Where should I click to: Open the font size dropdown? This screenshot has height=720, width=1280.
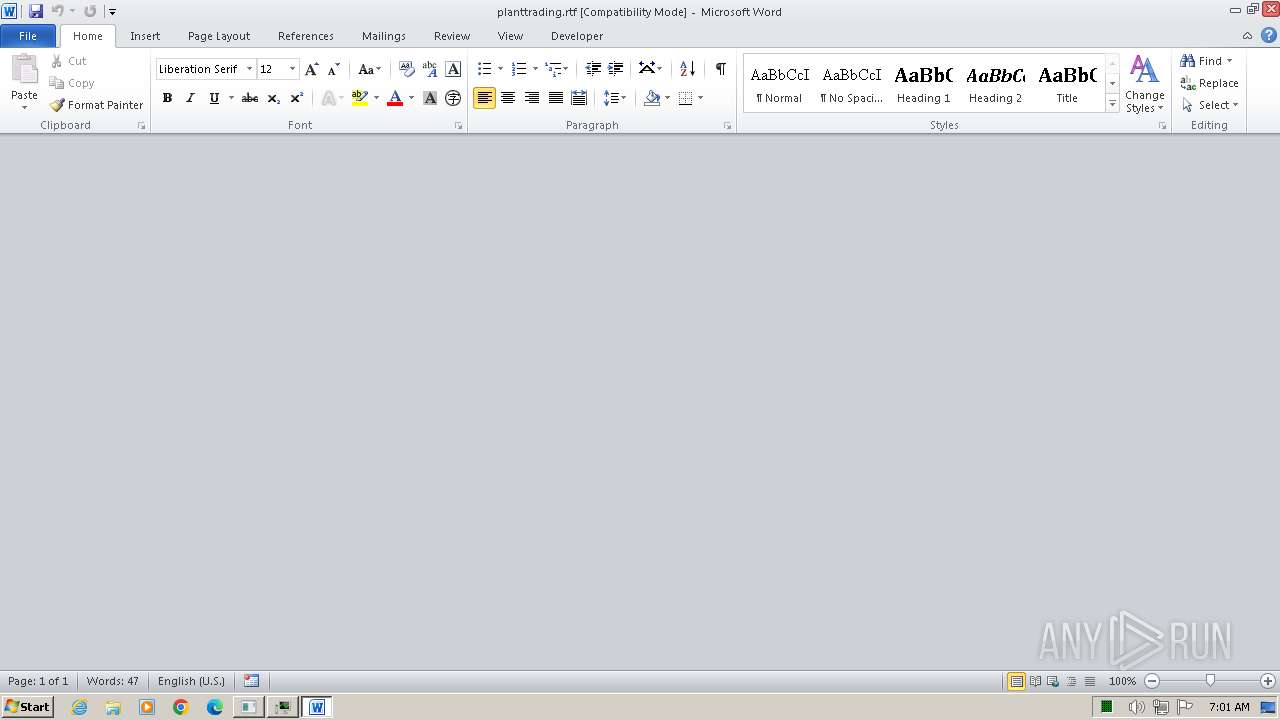tap(292, 69)
